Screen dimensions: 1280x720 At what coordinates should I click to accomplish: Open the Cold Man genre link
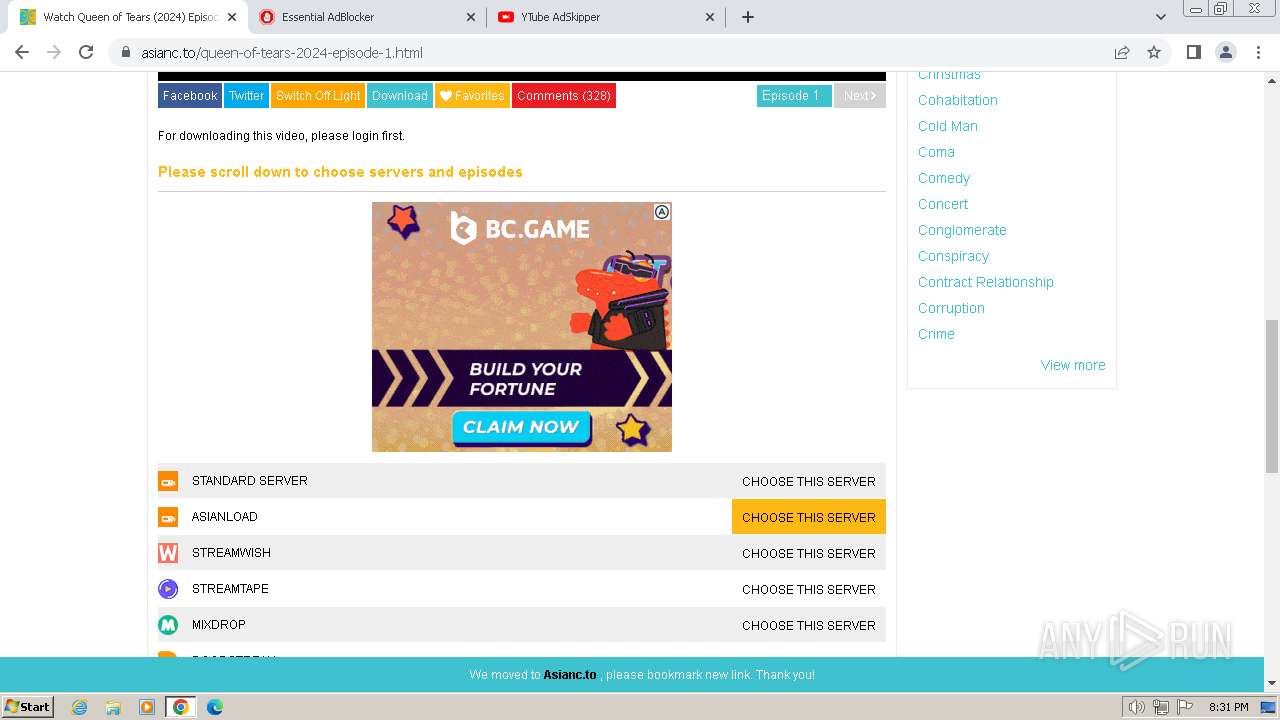click(x=948, y=126)
